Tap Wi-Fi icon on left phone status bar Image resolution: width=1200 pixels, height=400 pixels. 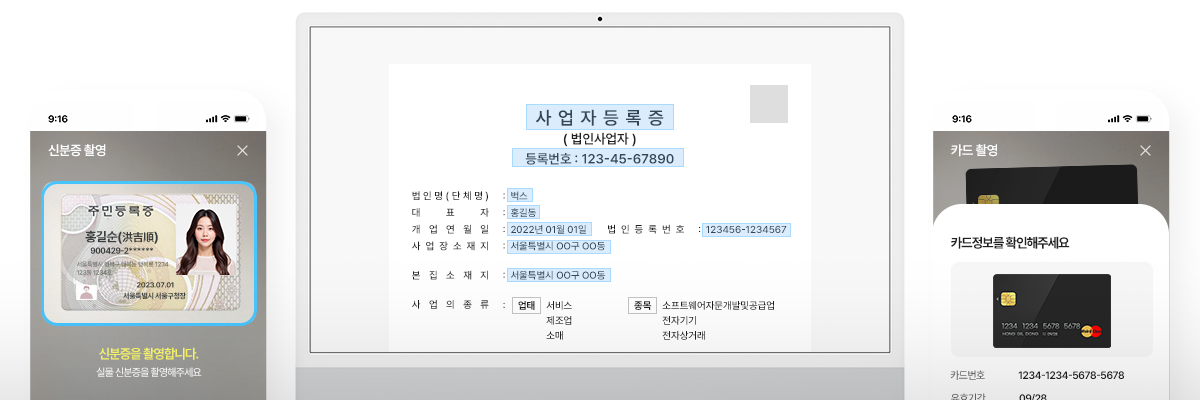point(226,119)
